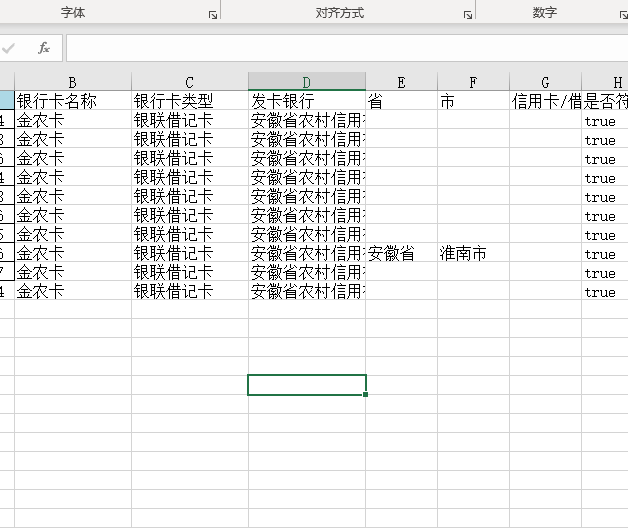This screenshot has height=528, width=628.
Task: Click the 安徽省 cell in column E
Action: tap(401, 253)
